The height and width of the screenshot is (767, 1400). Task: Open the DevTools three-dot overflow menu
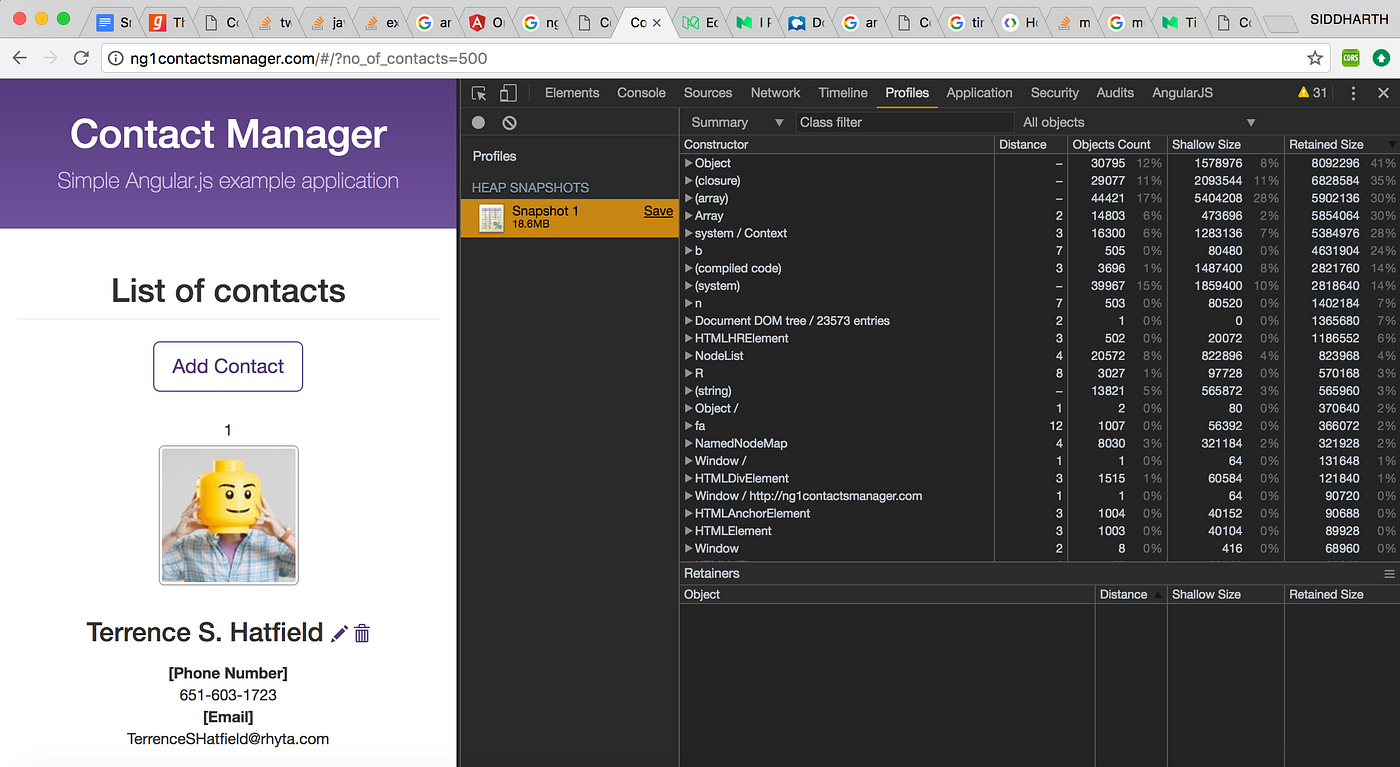(x=1354, y=92)
